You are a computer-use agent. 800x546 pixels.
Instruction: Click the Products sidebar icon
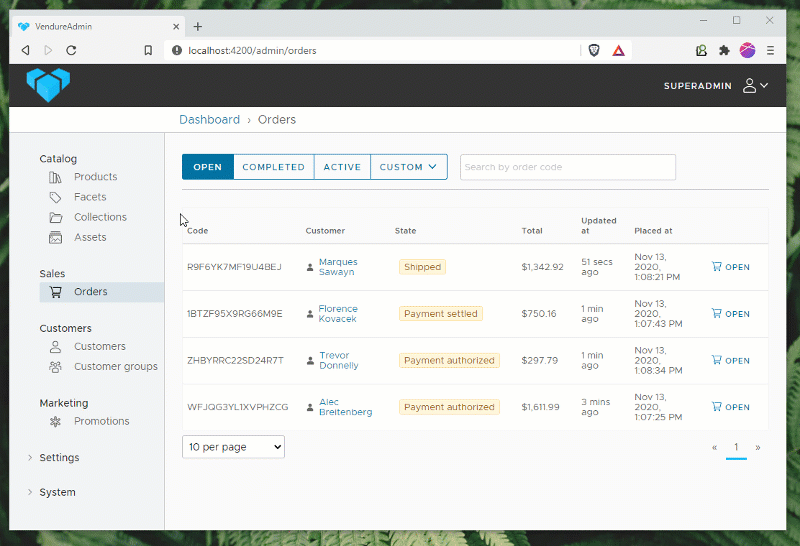55,177
